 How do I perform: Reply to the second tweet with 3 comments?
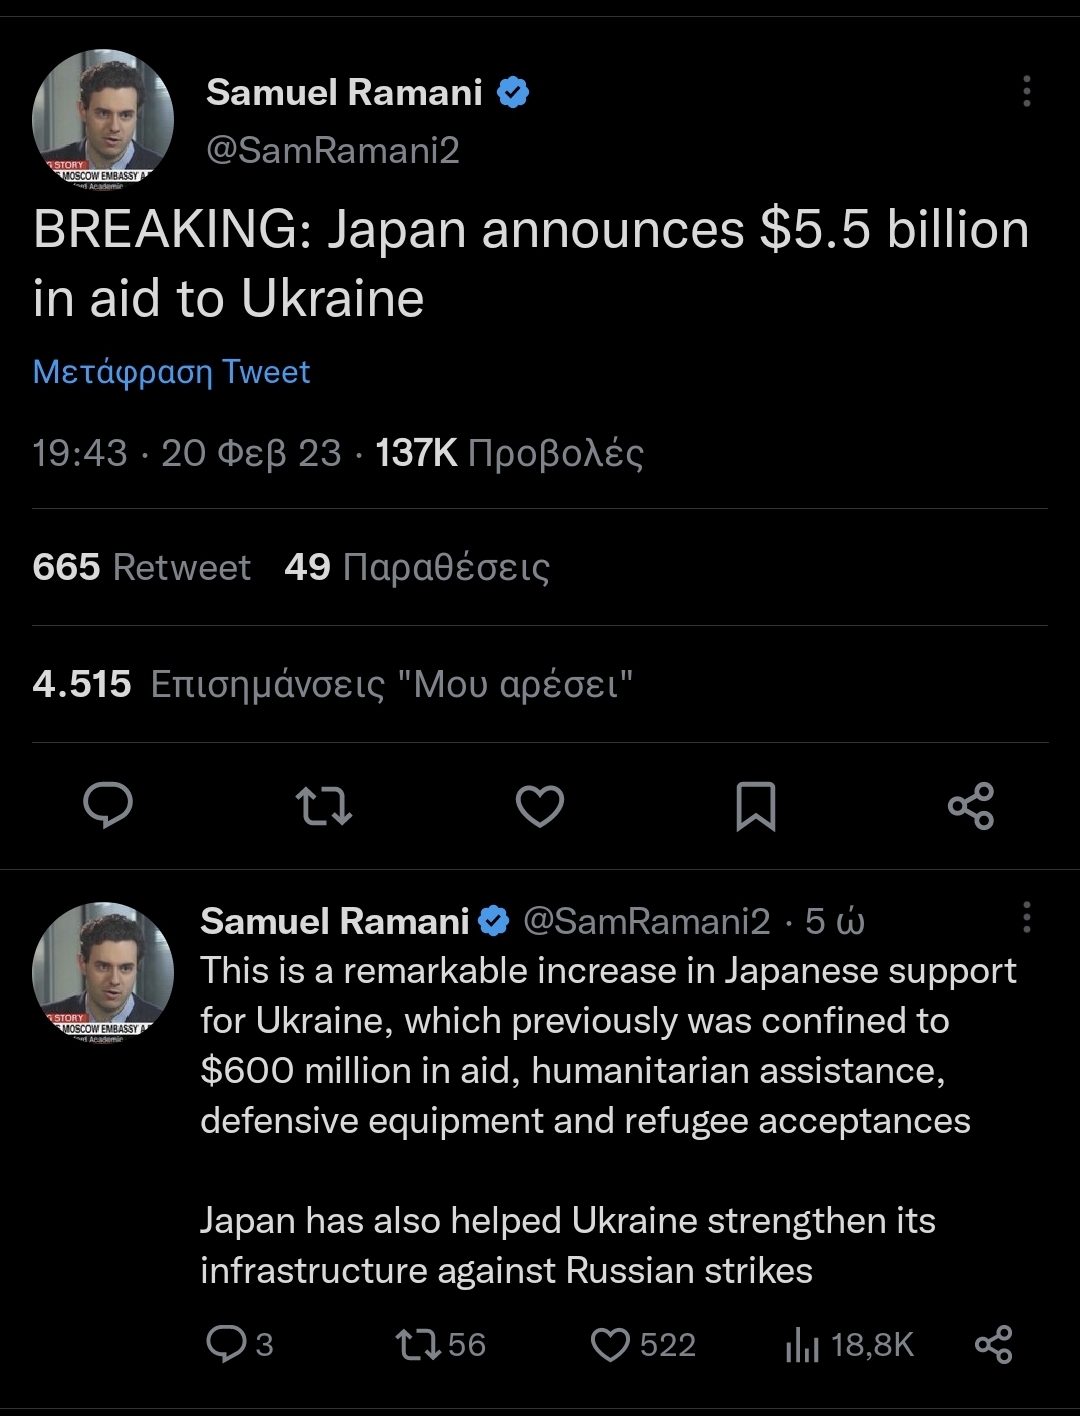click(240, 1344)
